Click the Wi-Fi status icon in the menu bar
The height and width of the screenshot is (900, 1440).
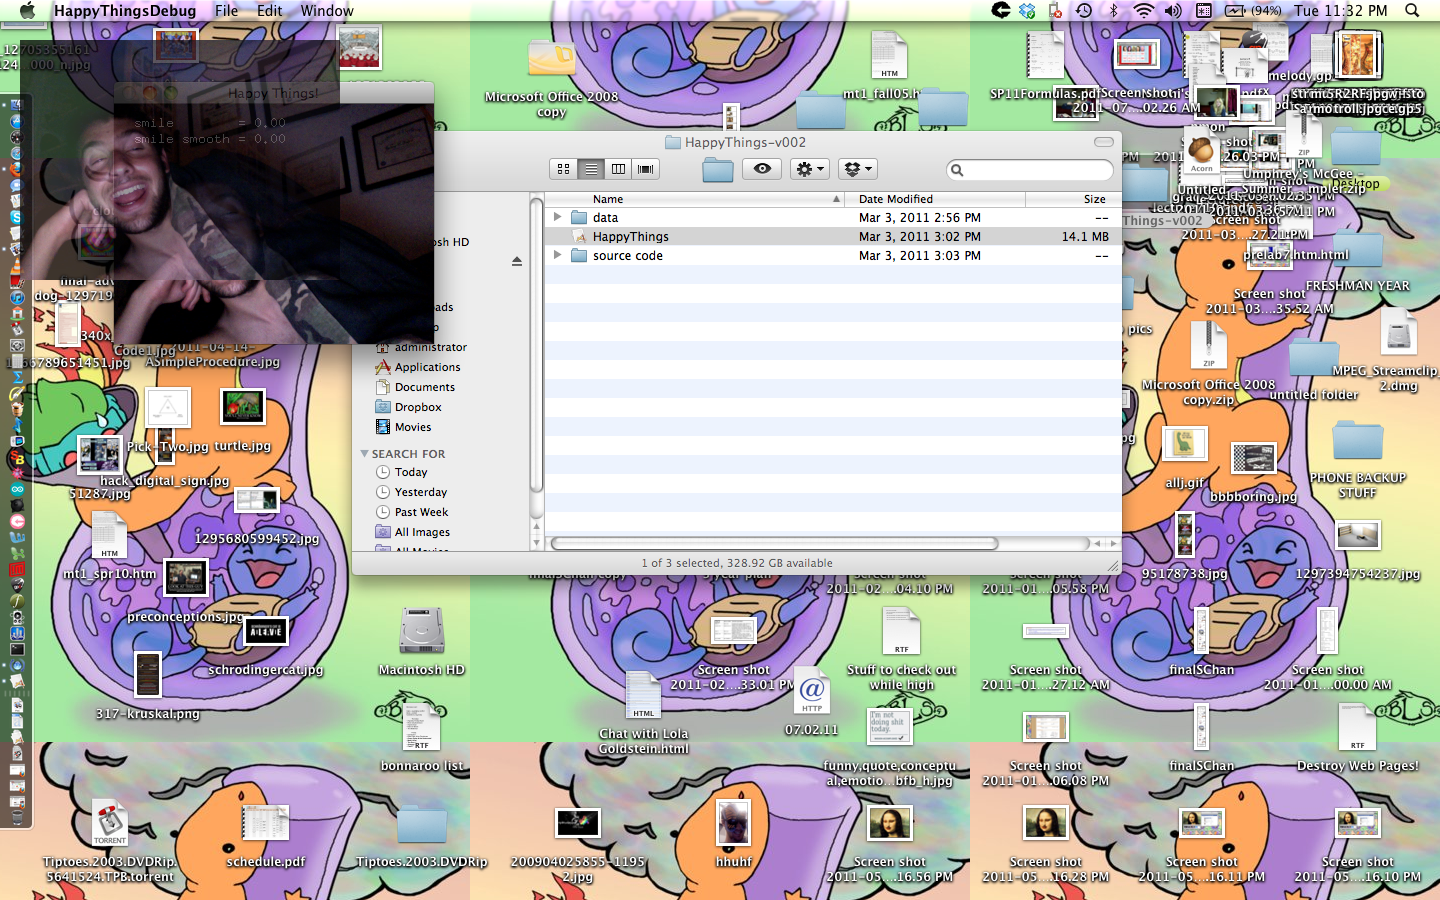coord(1143,11)
